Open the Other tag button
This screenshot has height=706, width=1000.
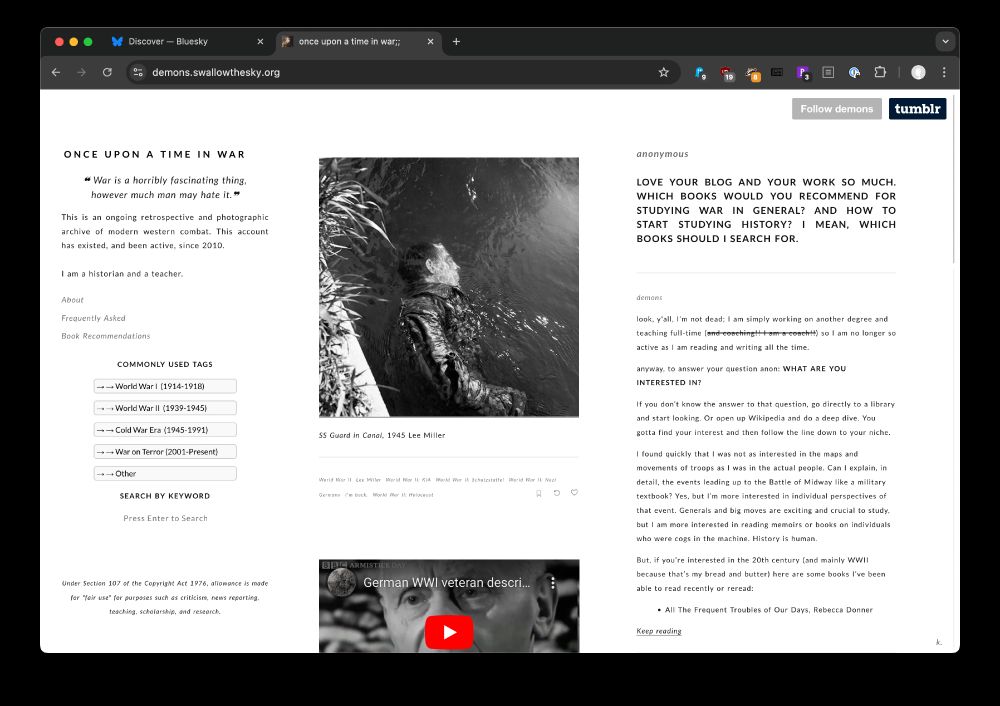pyautogui.click(x=165, y=473)
